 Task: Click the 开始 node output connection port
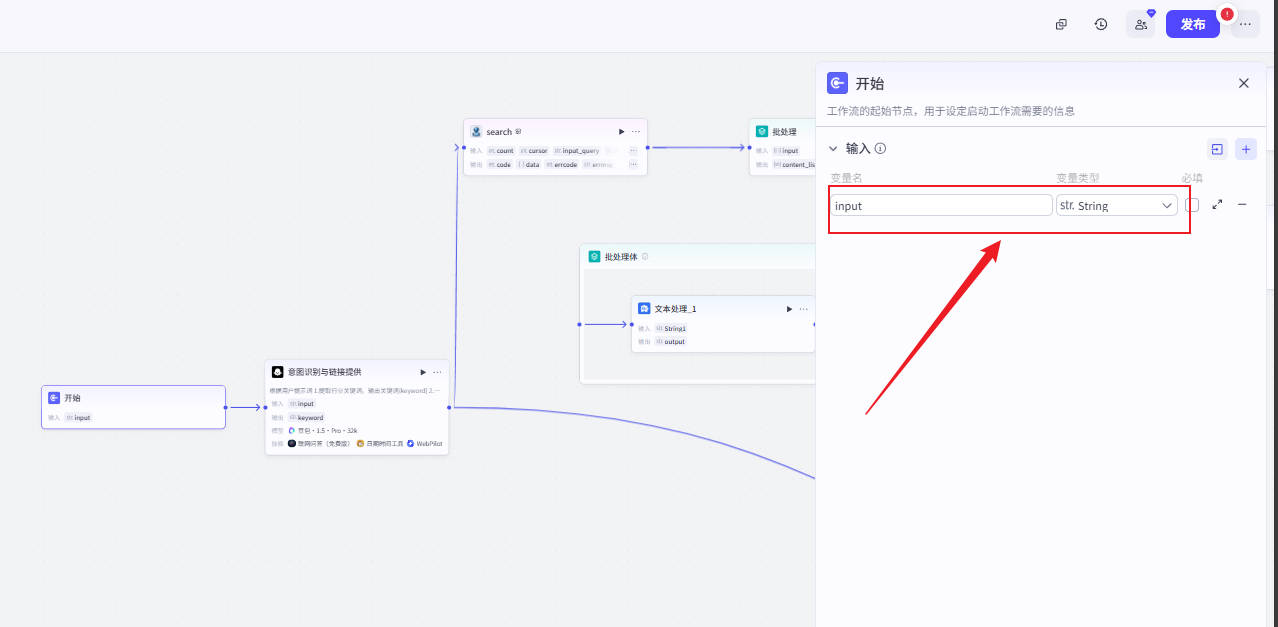tap(226, 407)
